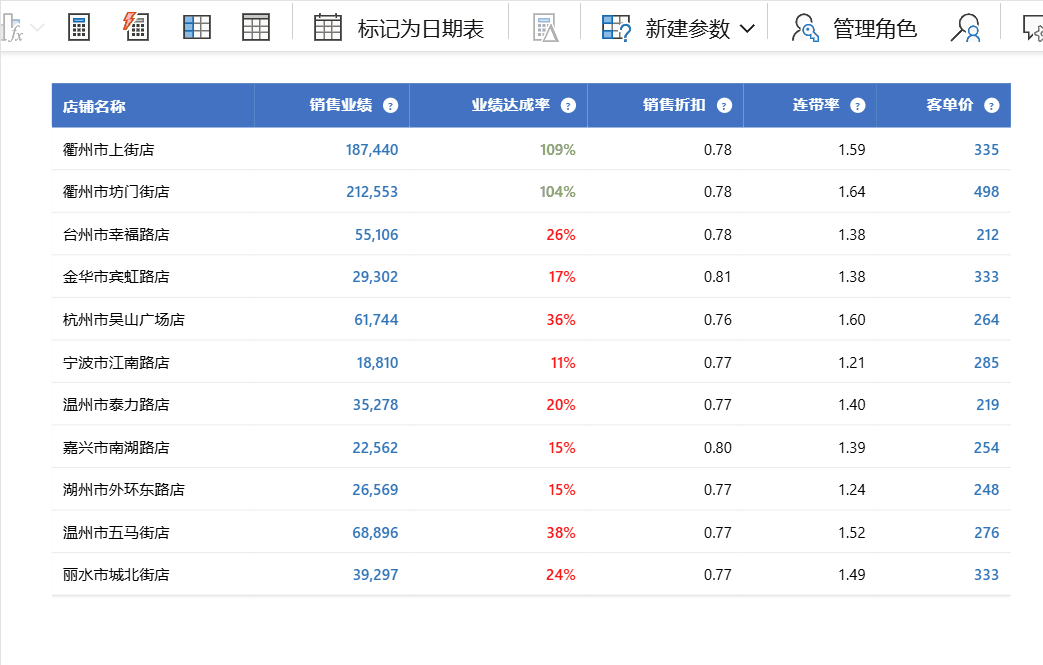Click the New Column table icon
The image size is (1043, 665).
(197, 27)
